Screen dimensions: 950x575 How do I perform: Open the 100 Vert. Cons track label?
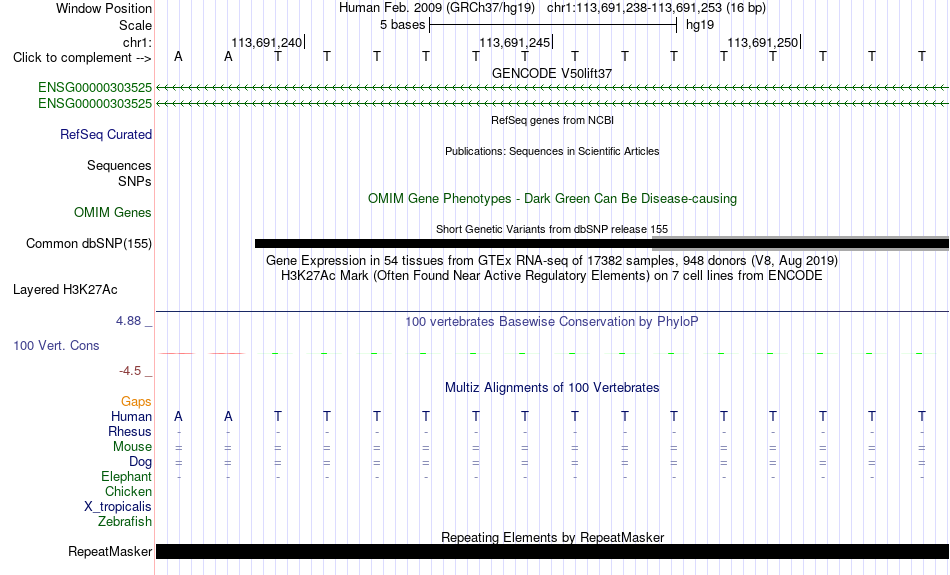56,345
